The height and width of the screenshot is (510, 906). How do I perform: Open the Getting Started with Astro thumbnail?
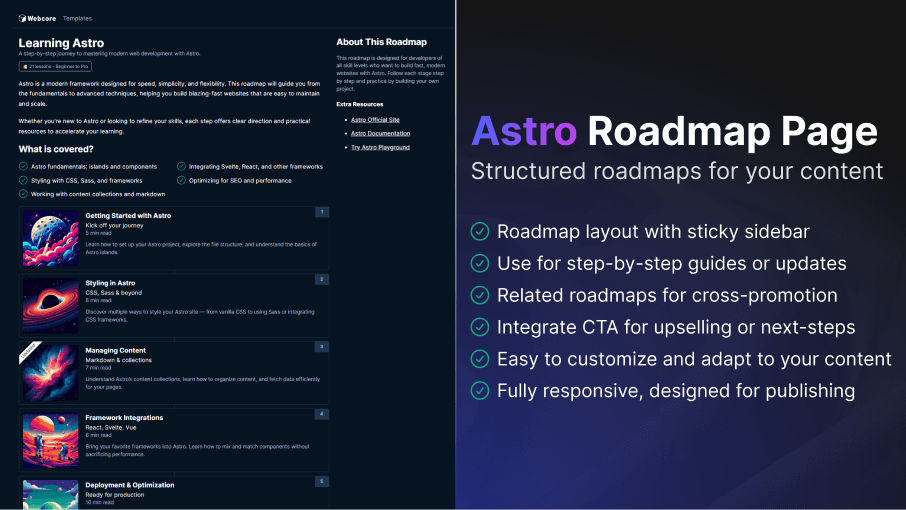point(50,237)
